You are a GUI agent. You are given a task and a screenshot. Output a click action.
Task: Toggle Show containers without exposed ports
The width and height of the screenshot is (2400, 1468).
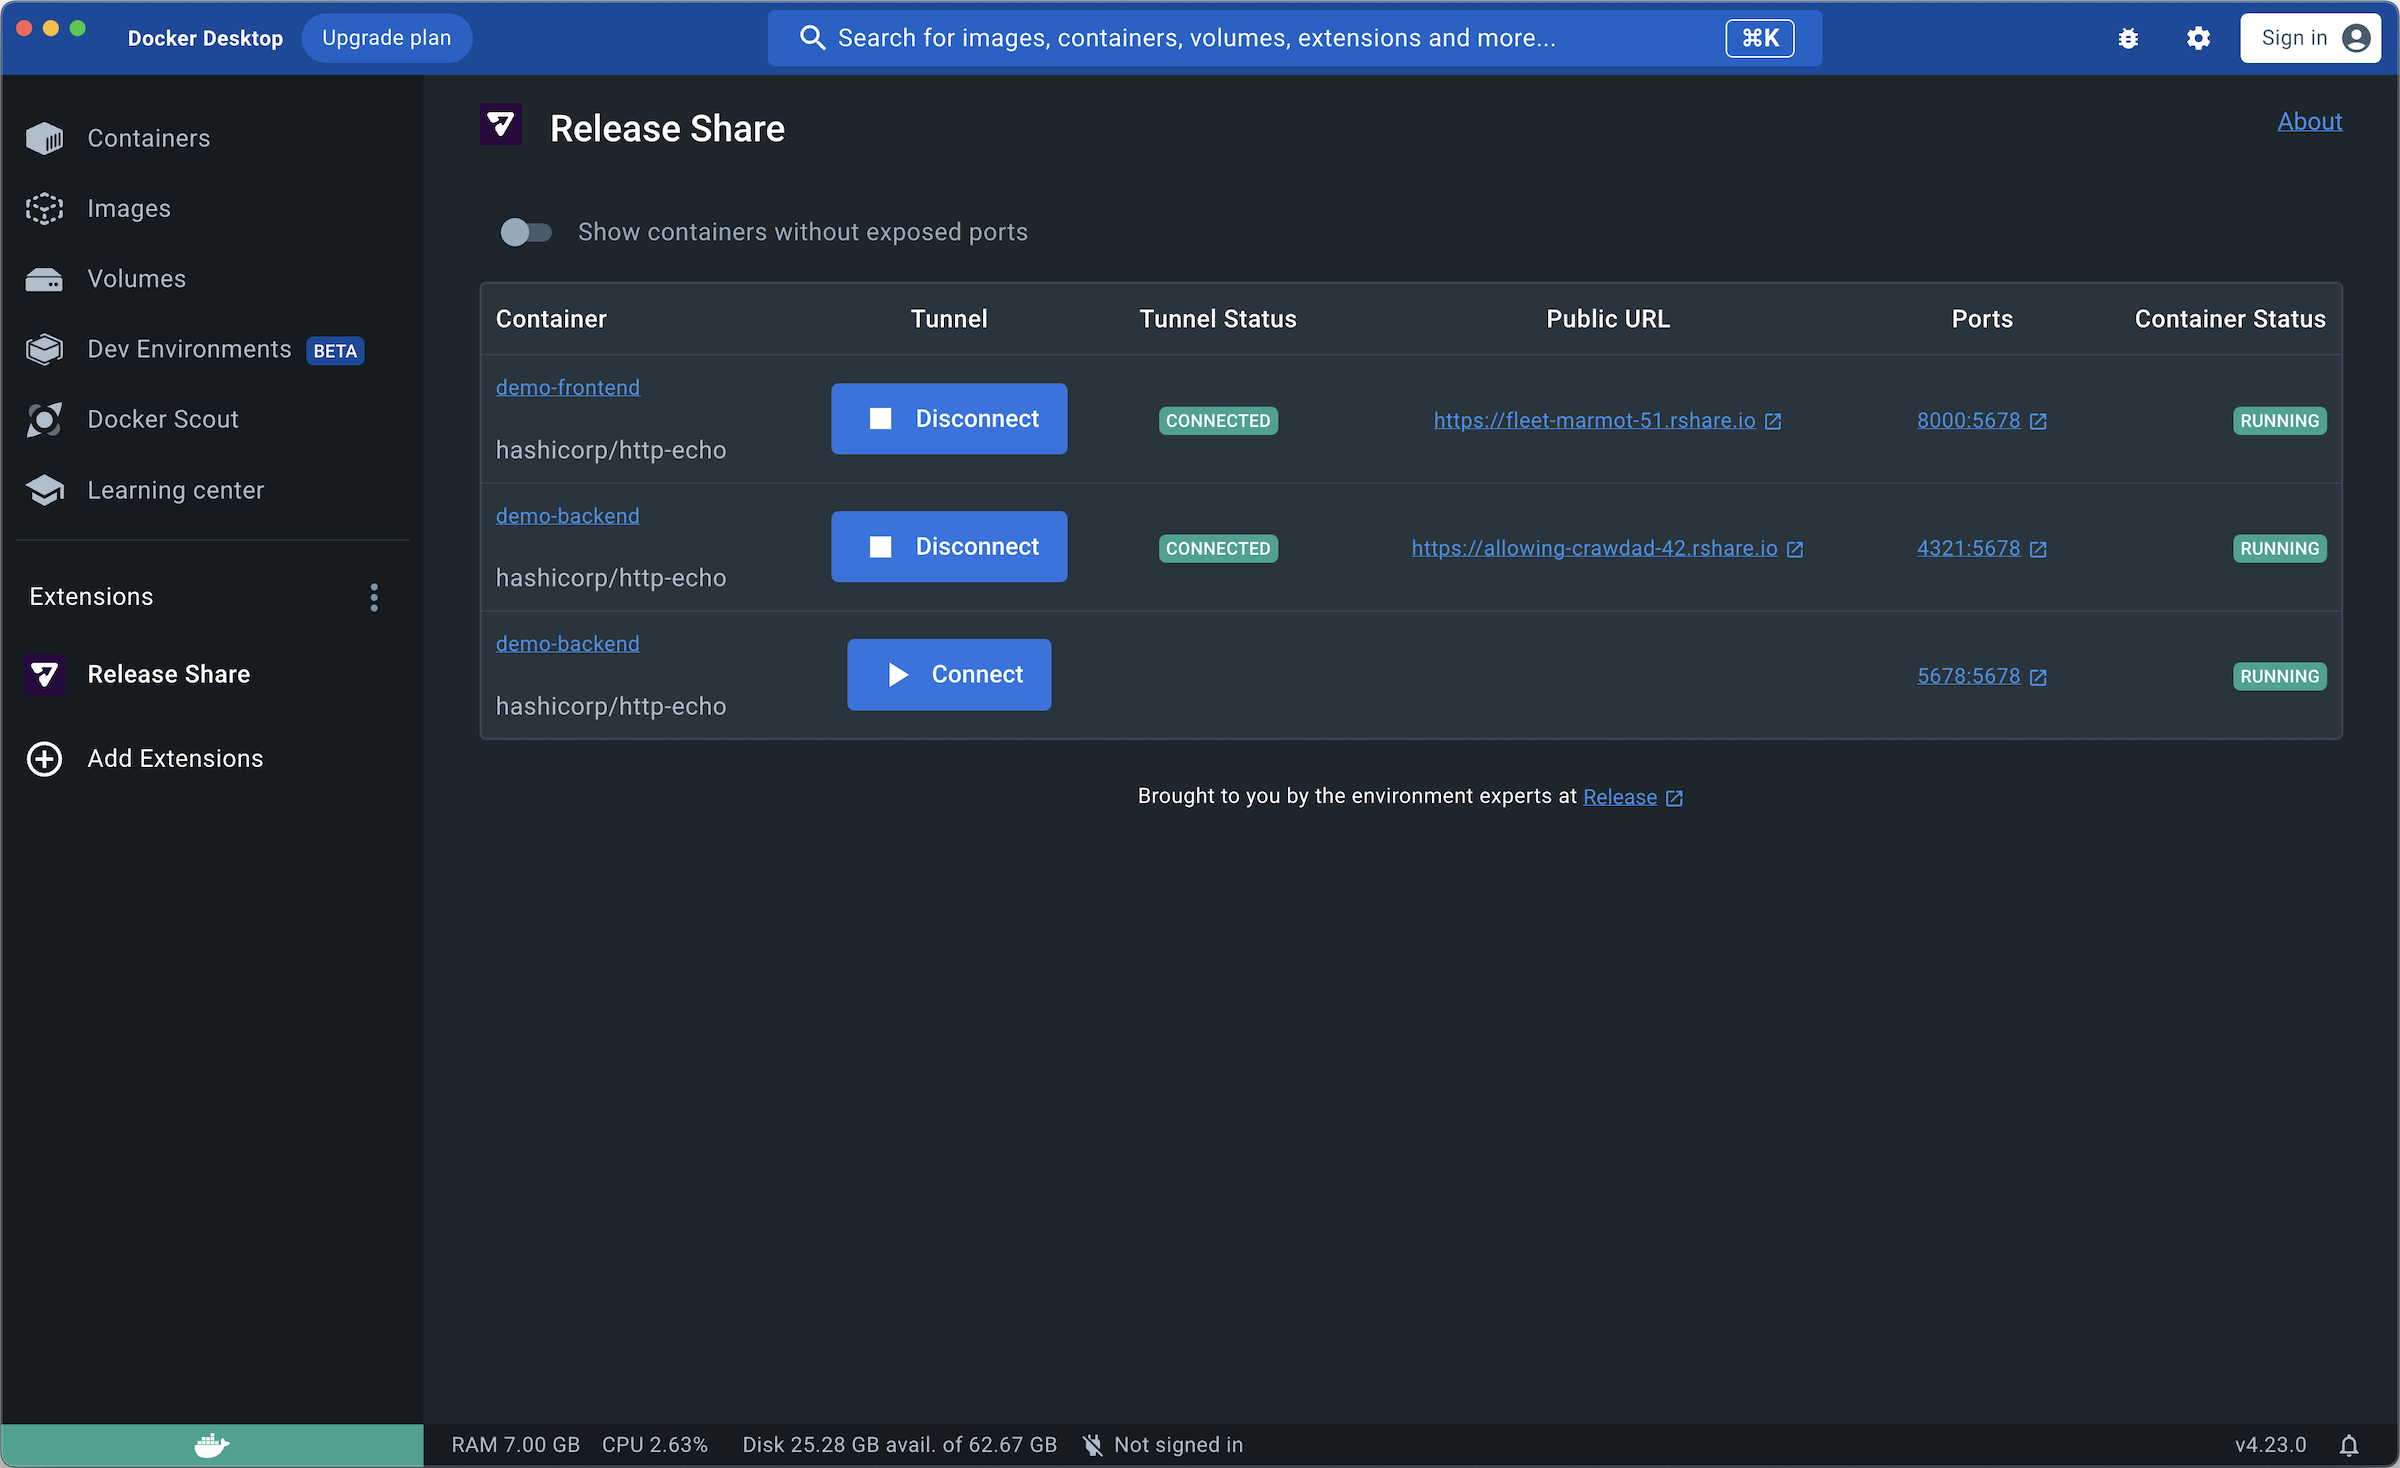point(526,232)
